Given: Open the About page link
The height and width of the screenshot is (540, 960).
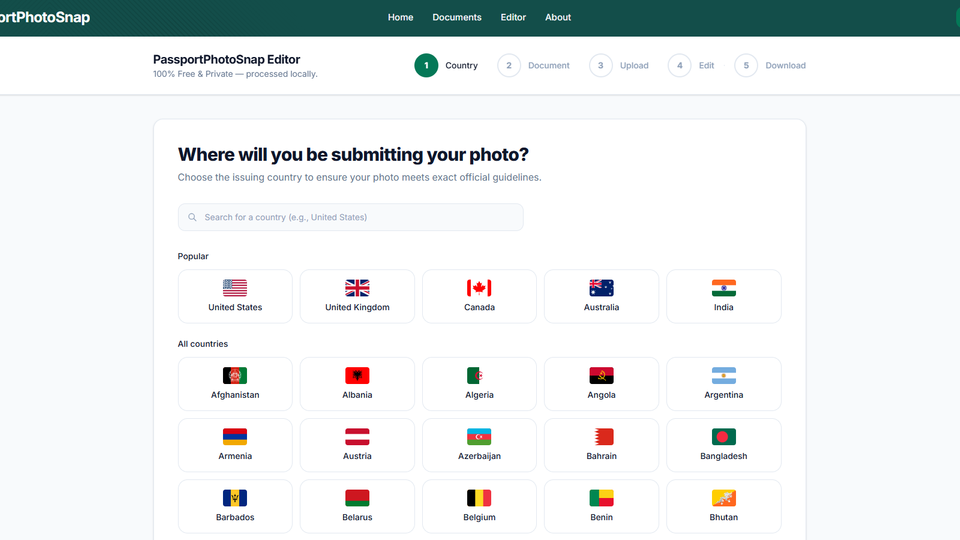Looking at the screenshot, I should click(558, 17).
